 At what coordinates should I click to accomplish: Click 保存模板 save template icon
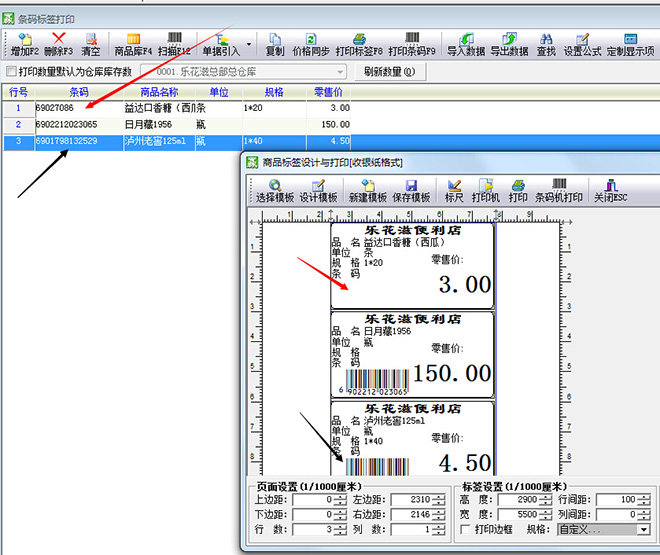coord(410,190)
